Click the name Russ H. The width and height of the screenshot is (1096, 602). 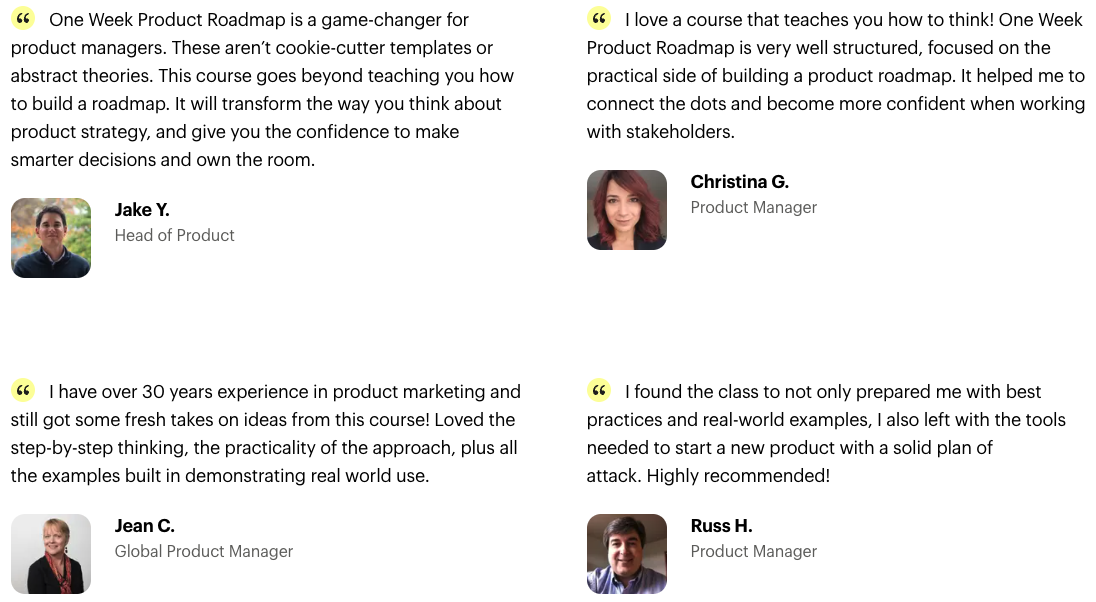point(721,526)
